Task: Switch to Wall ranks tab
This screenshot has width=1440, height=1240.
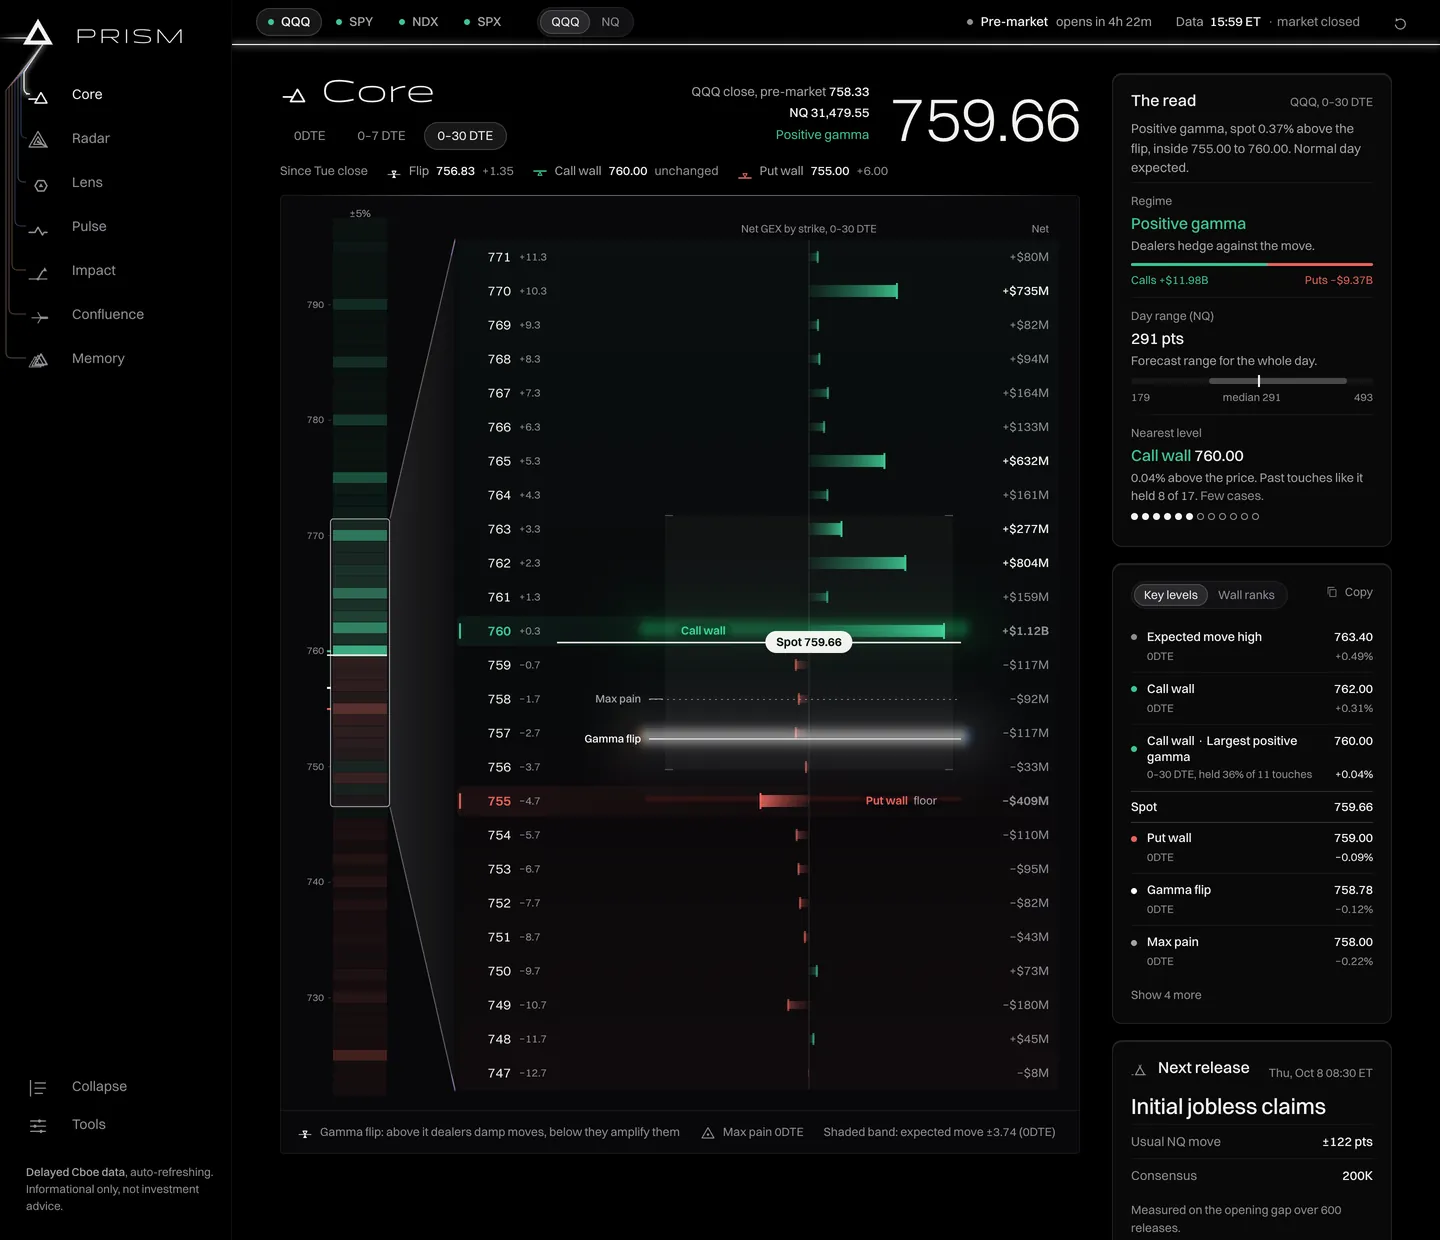Action: coord(1246,595)
